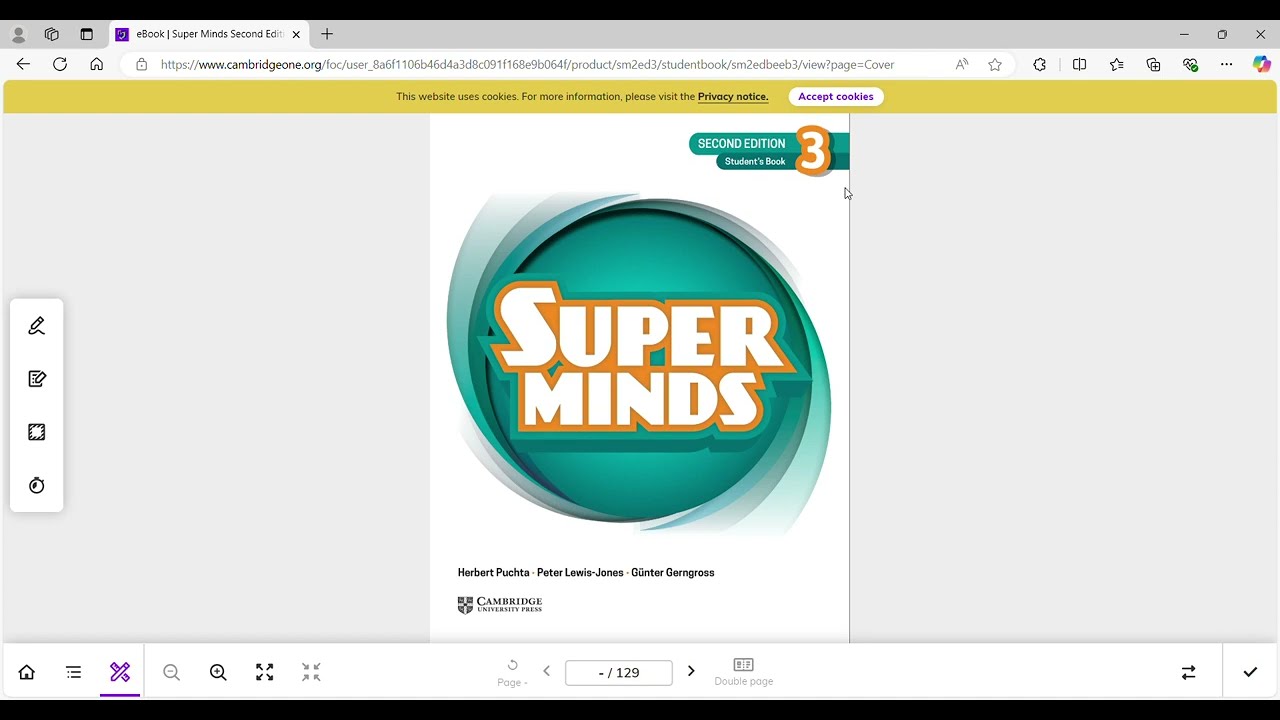This screenshot has width=1280, height=720.
Task: Open Read aloud in address bar
Action: point(962,64)
